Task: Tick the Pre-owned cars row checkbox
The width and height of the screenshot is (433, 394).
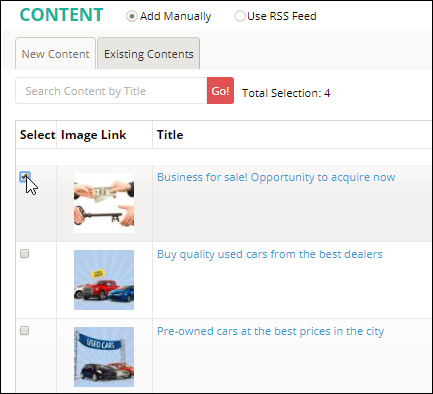Action: pyautogui.click(x=24, y=331)
